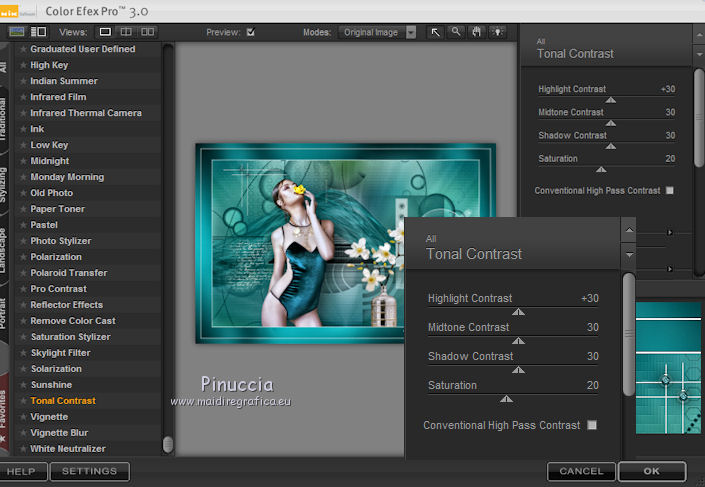
Task: Star the Pastel filter as favorite
Action: tap(23, 225)
